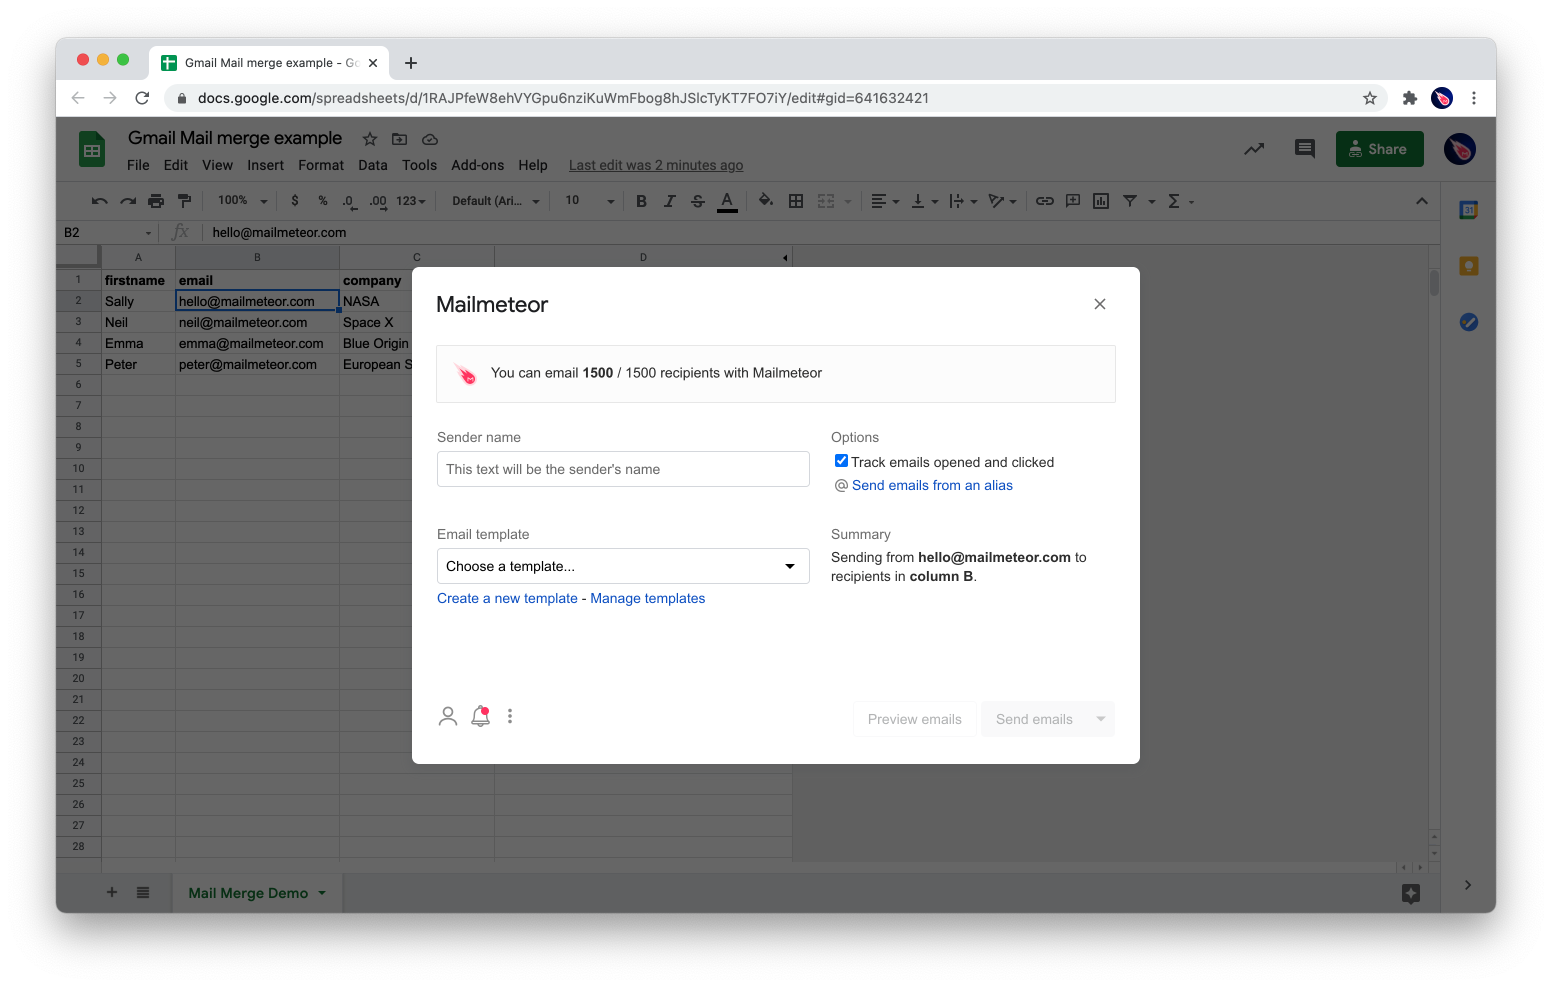The width and height of the screenshot is (1552, 987).
Task: Open Mailmeteor more options dots
Action: [x=510, y=716]
